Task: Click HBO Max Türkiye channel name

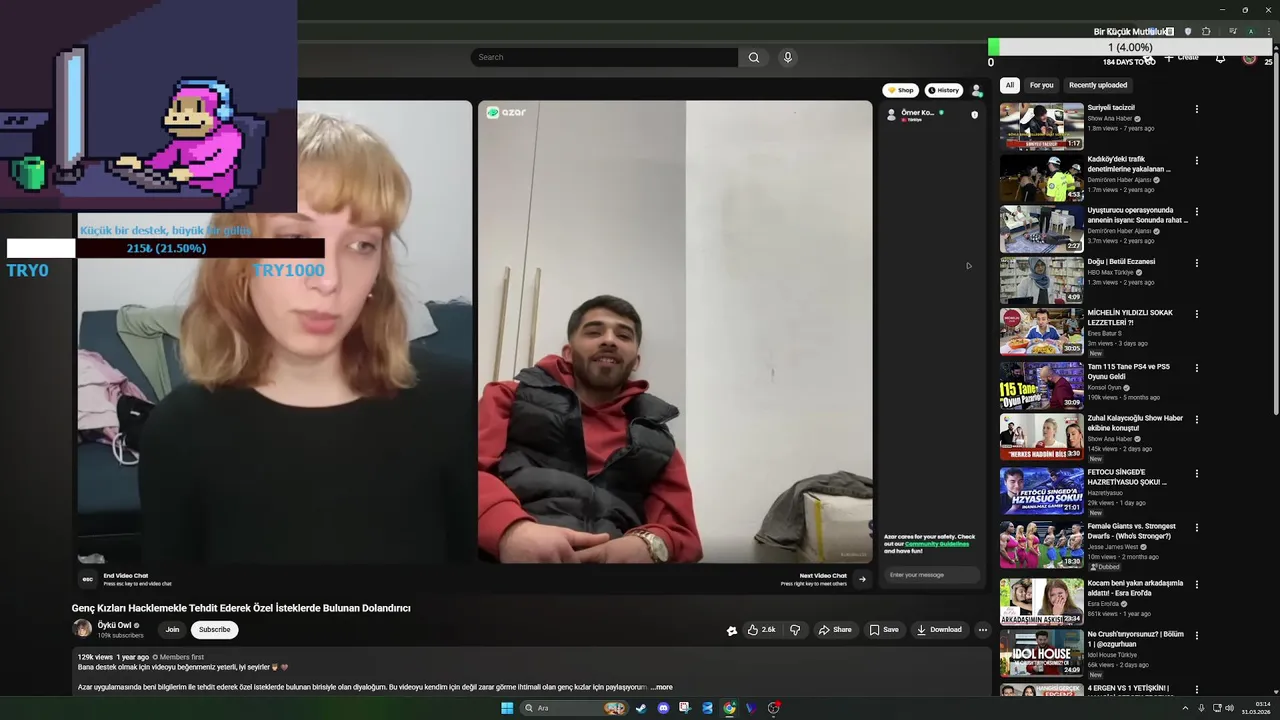Action: tap(1110, 272)
